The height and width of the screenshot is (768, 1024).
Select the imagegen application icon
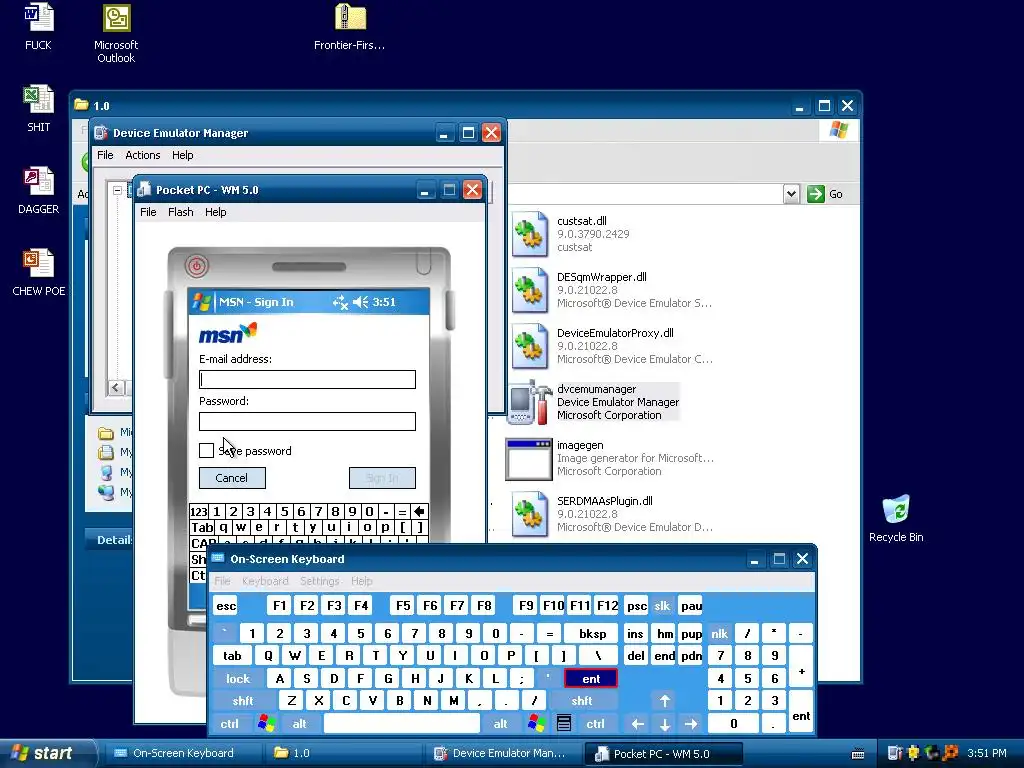[529, 458]
